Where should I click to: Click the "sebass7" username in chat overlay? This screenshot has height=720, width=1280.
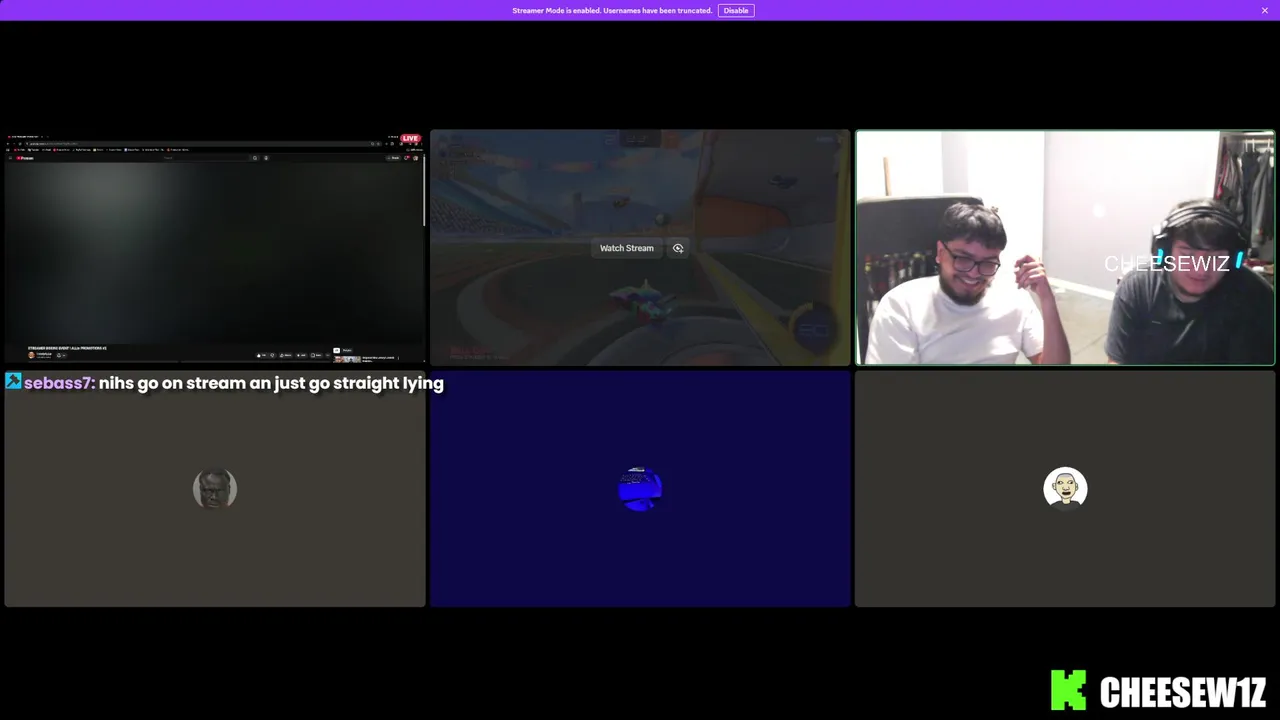57,383
